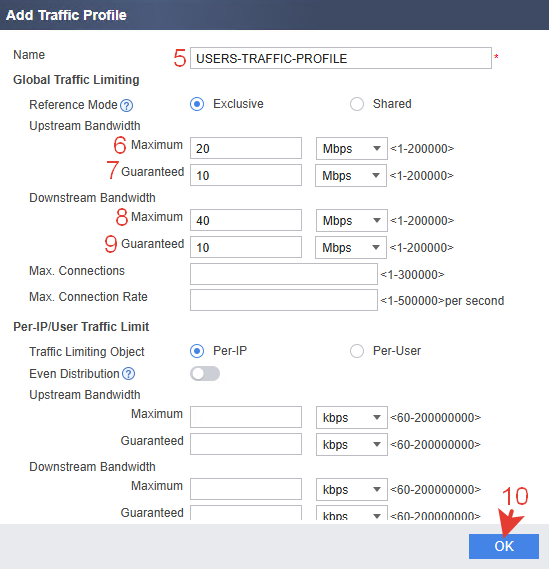Click the Max. Connections input field
The width and height of the screenshot is (549, 569).
[x=284, y=274]
